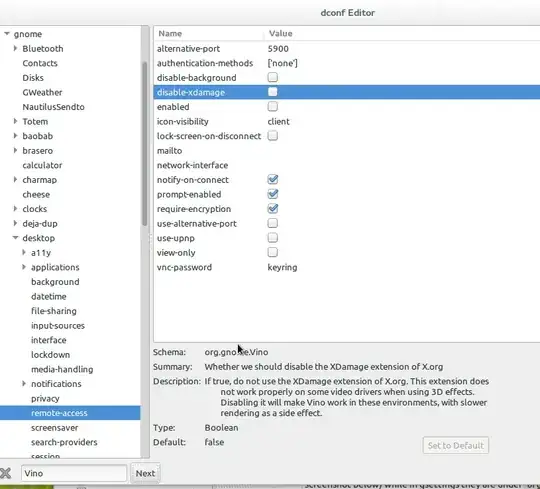Select cheese in the tree
Screen dimensions: 540x489
[x=36, y=194]
